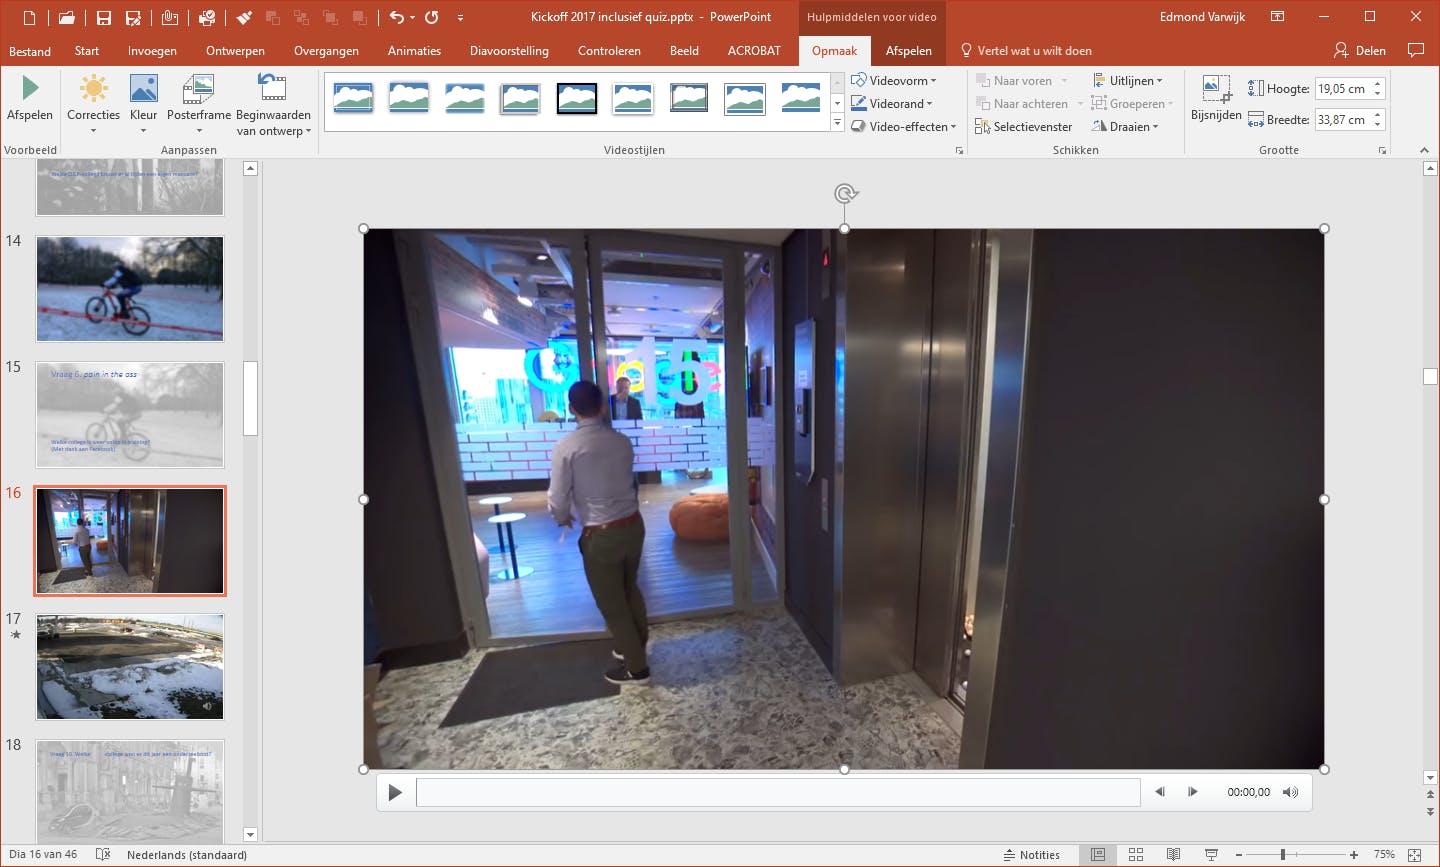Play the video preview with Afspelen button
Screen dimensions: 1440x867
(30, 98)
